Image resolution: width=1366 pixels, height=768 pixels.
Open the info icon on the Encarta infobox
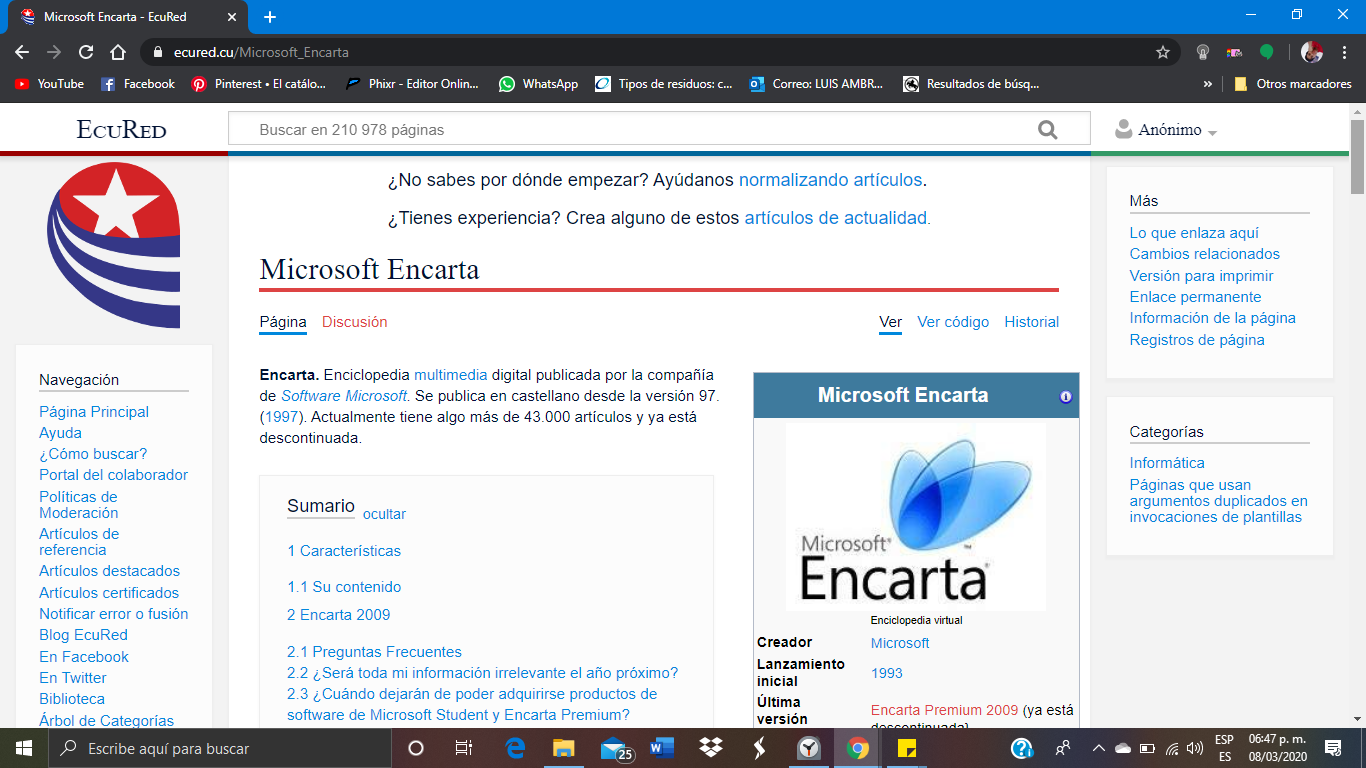pyautogui.click(x=1064, y=394)
